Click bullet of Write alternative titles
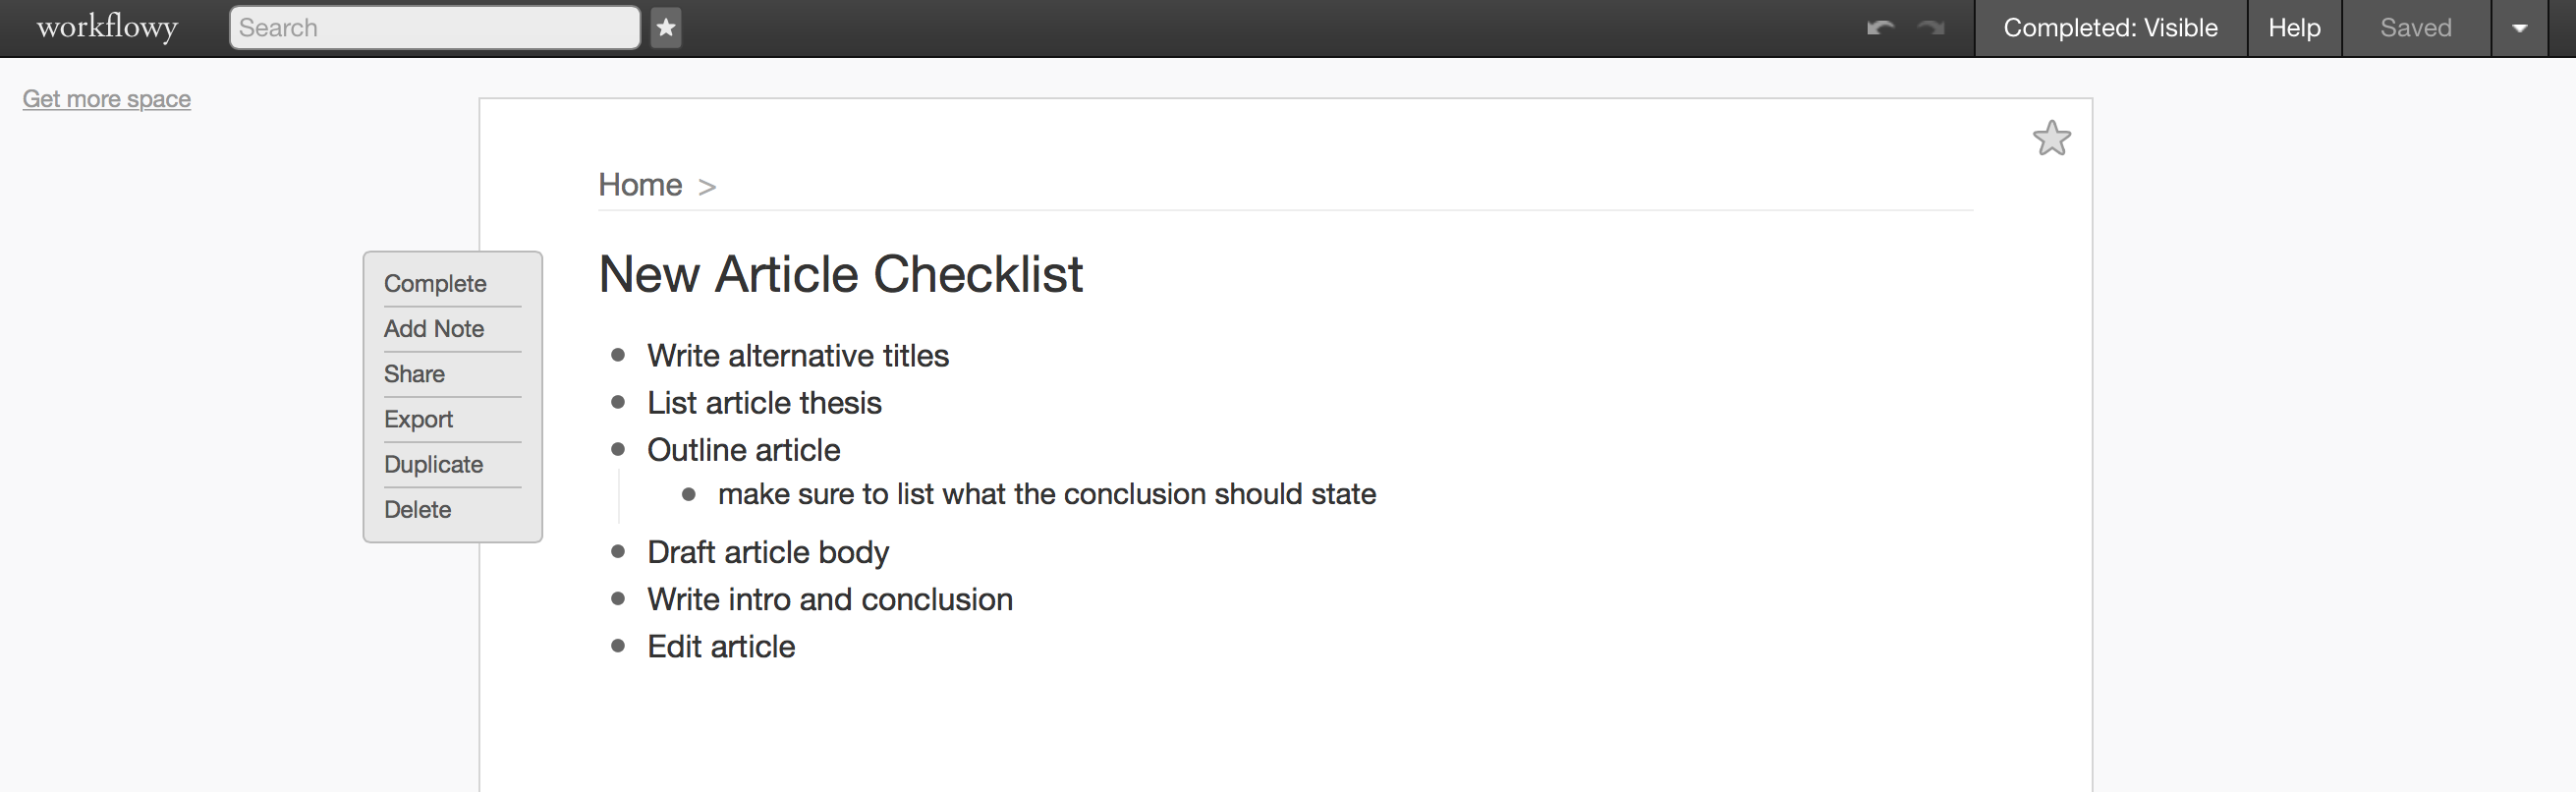 point(618,355)
